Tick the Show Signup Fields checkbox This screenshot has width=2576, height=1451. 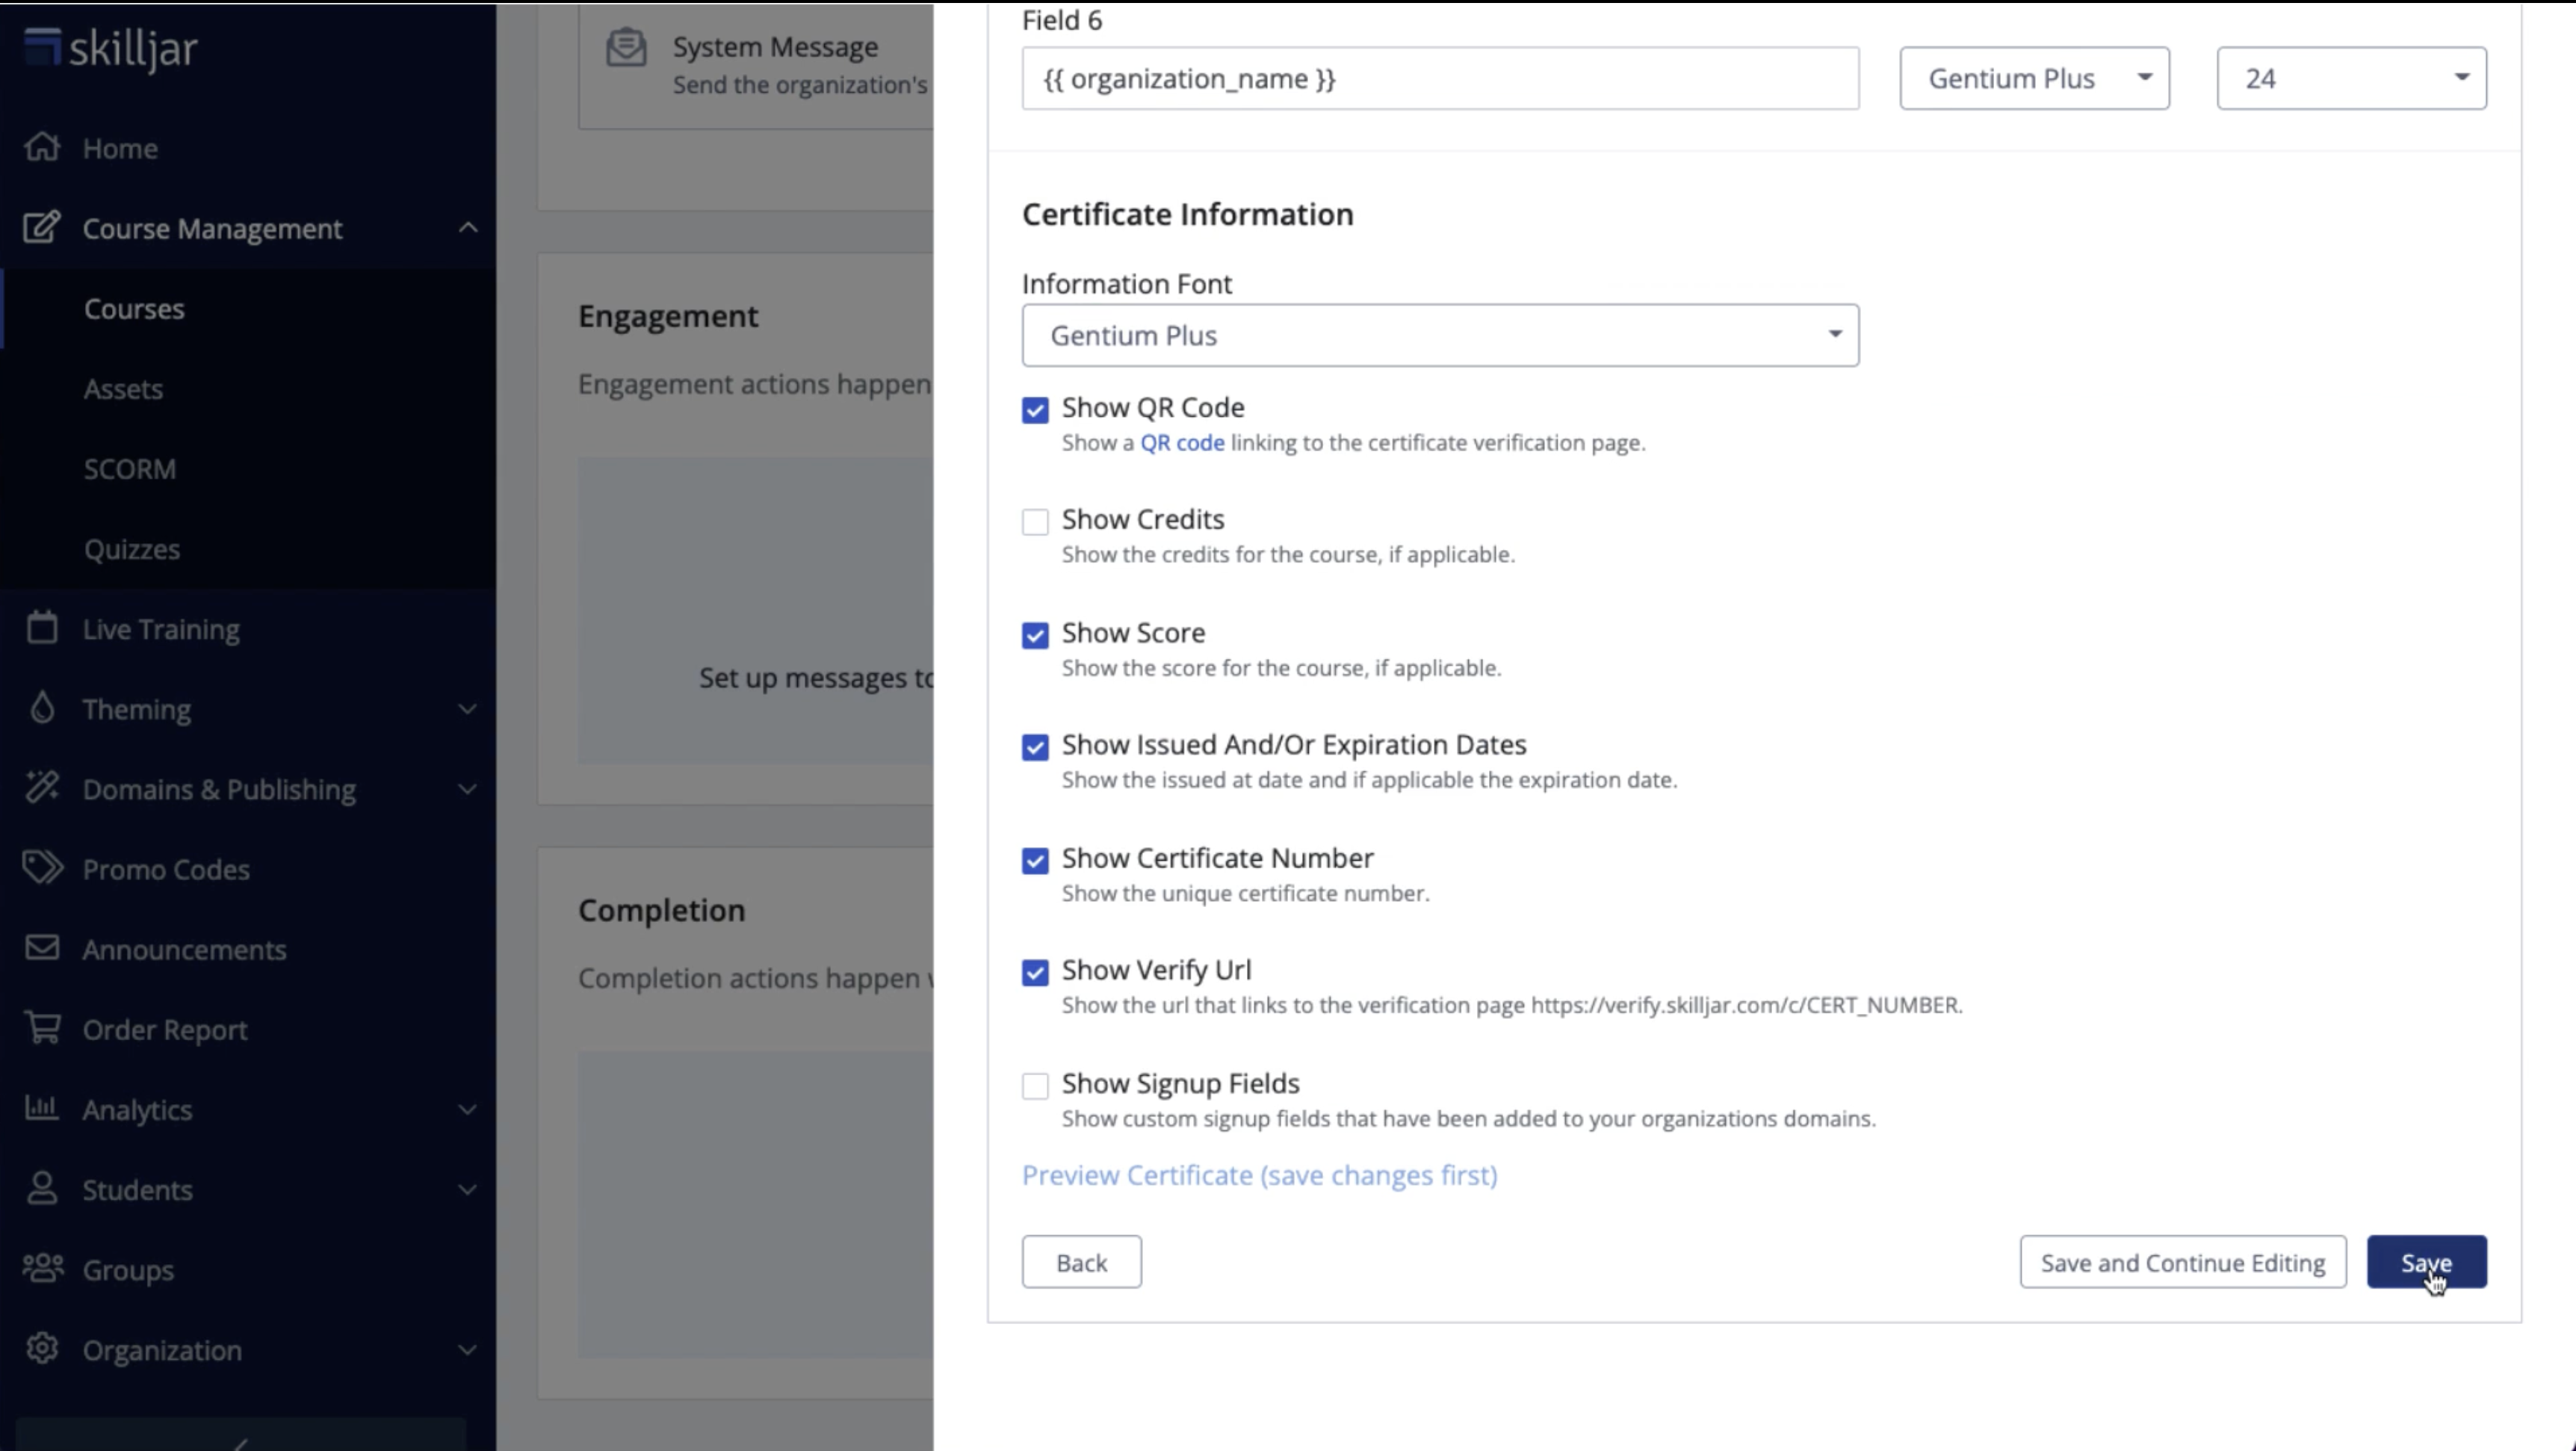1035,1086
